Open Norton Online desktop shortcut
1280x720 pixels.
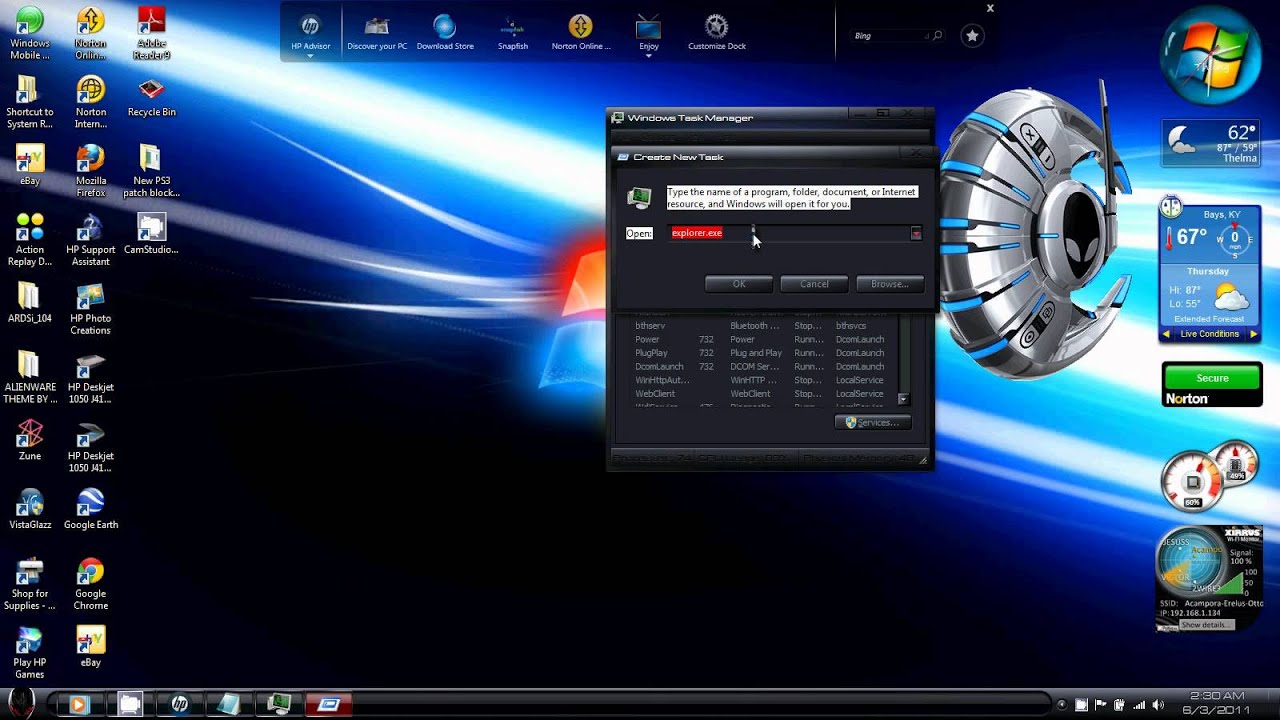point(90,33)
